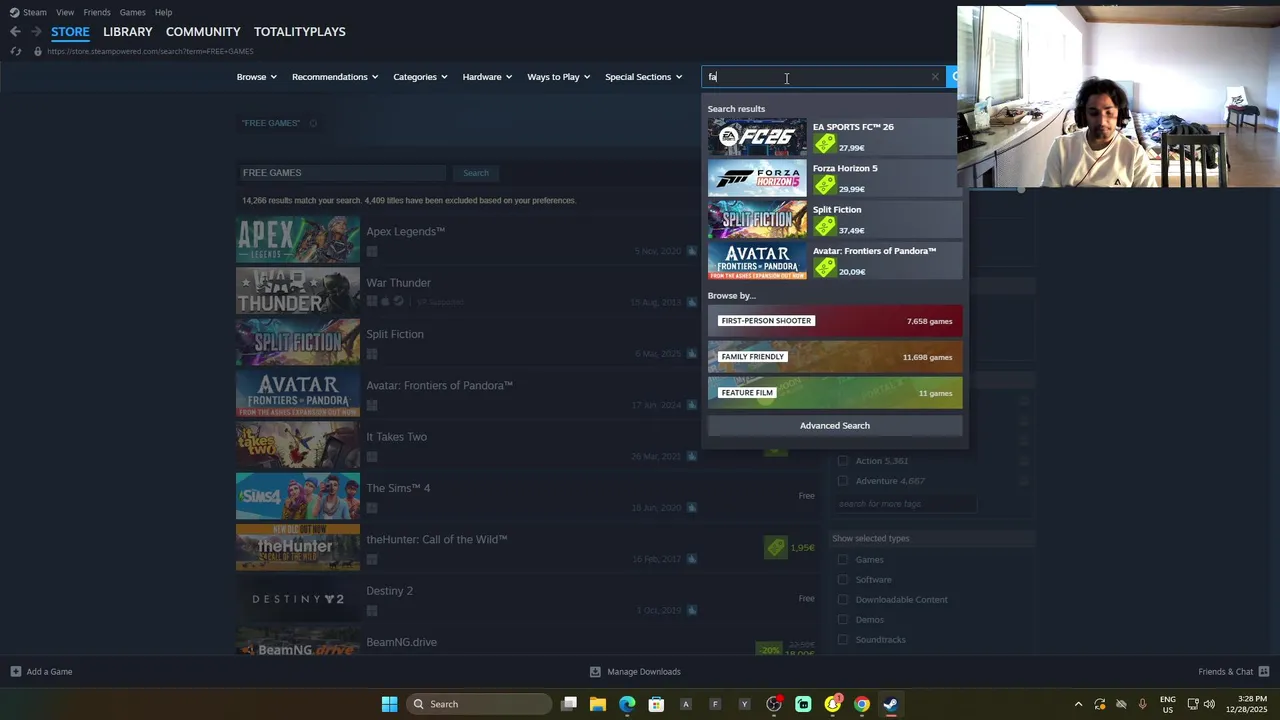The height and width of the screenshot is (720, 1280).
Task: Open the Split Fiction suggestion in search results
Action: tap(835, 220)
